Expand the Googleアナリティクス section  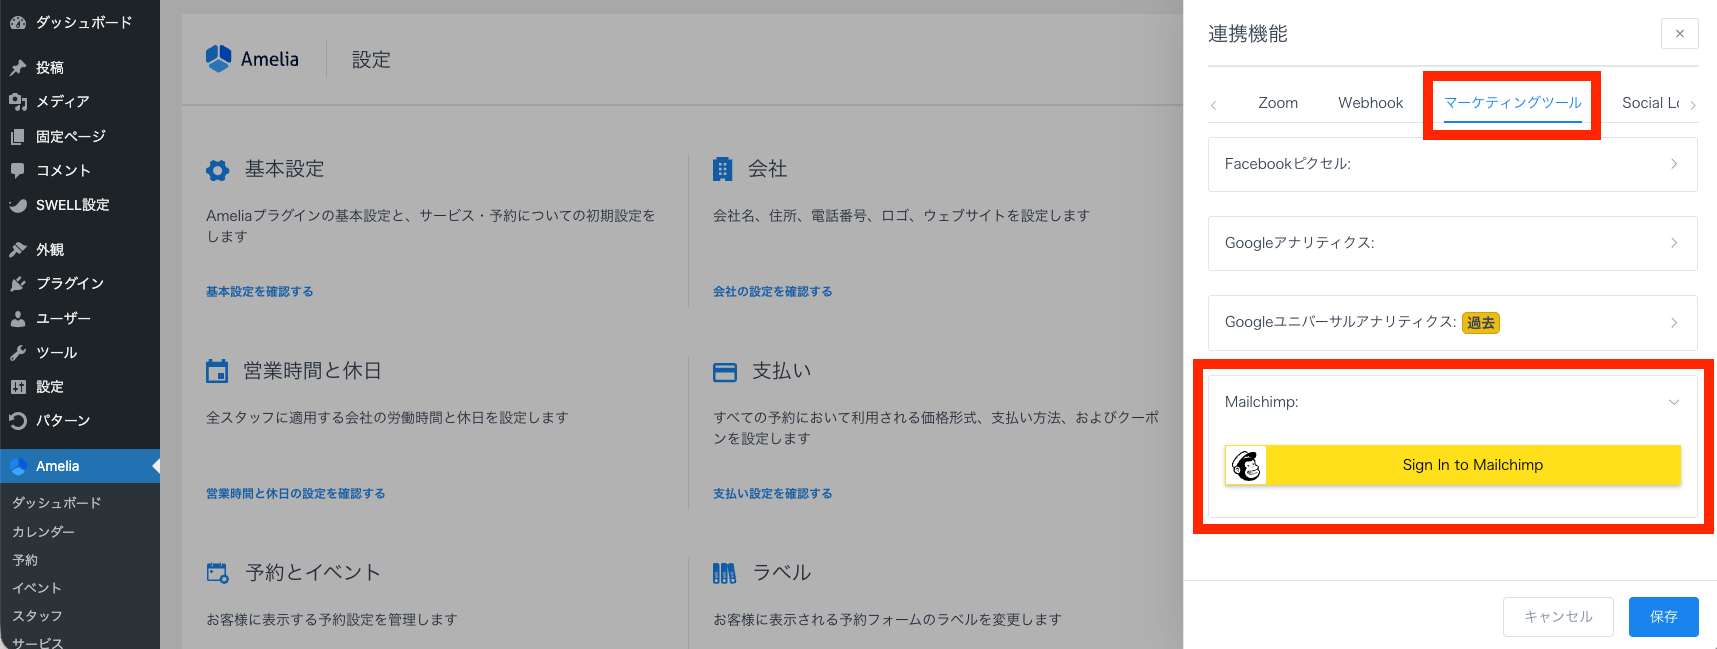pyautogui.click(x=1452, y=243)
